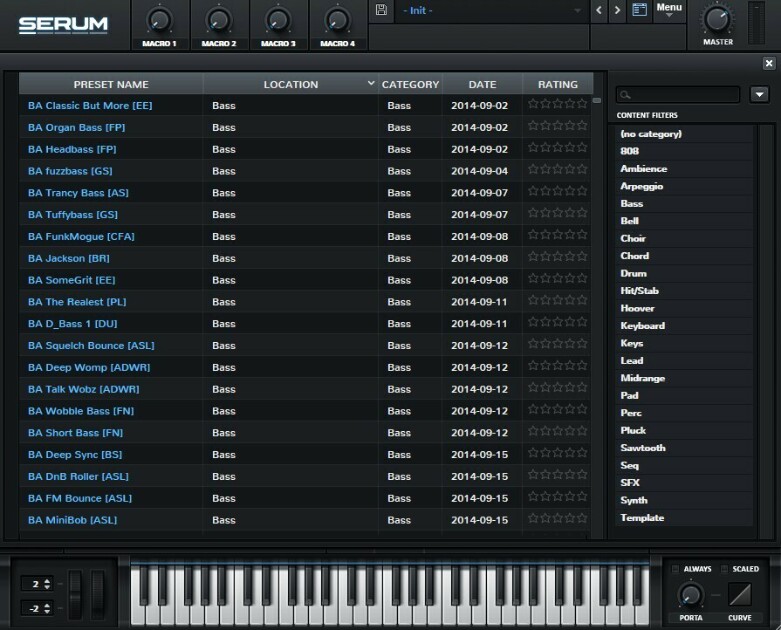
Task: Click the mod wheel
Action: click(98, 595)
